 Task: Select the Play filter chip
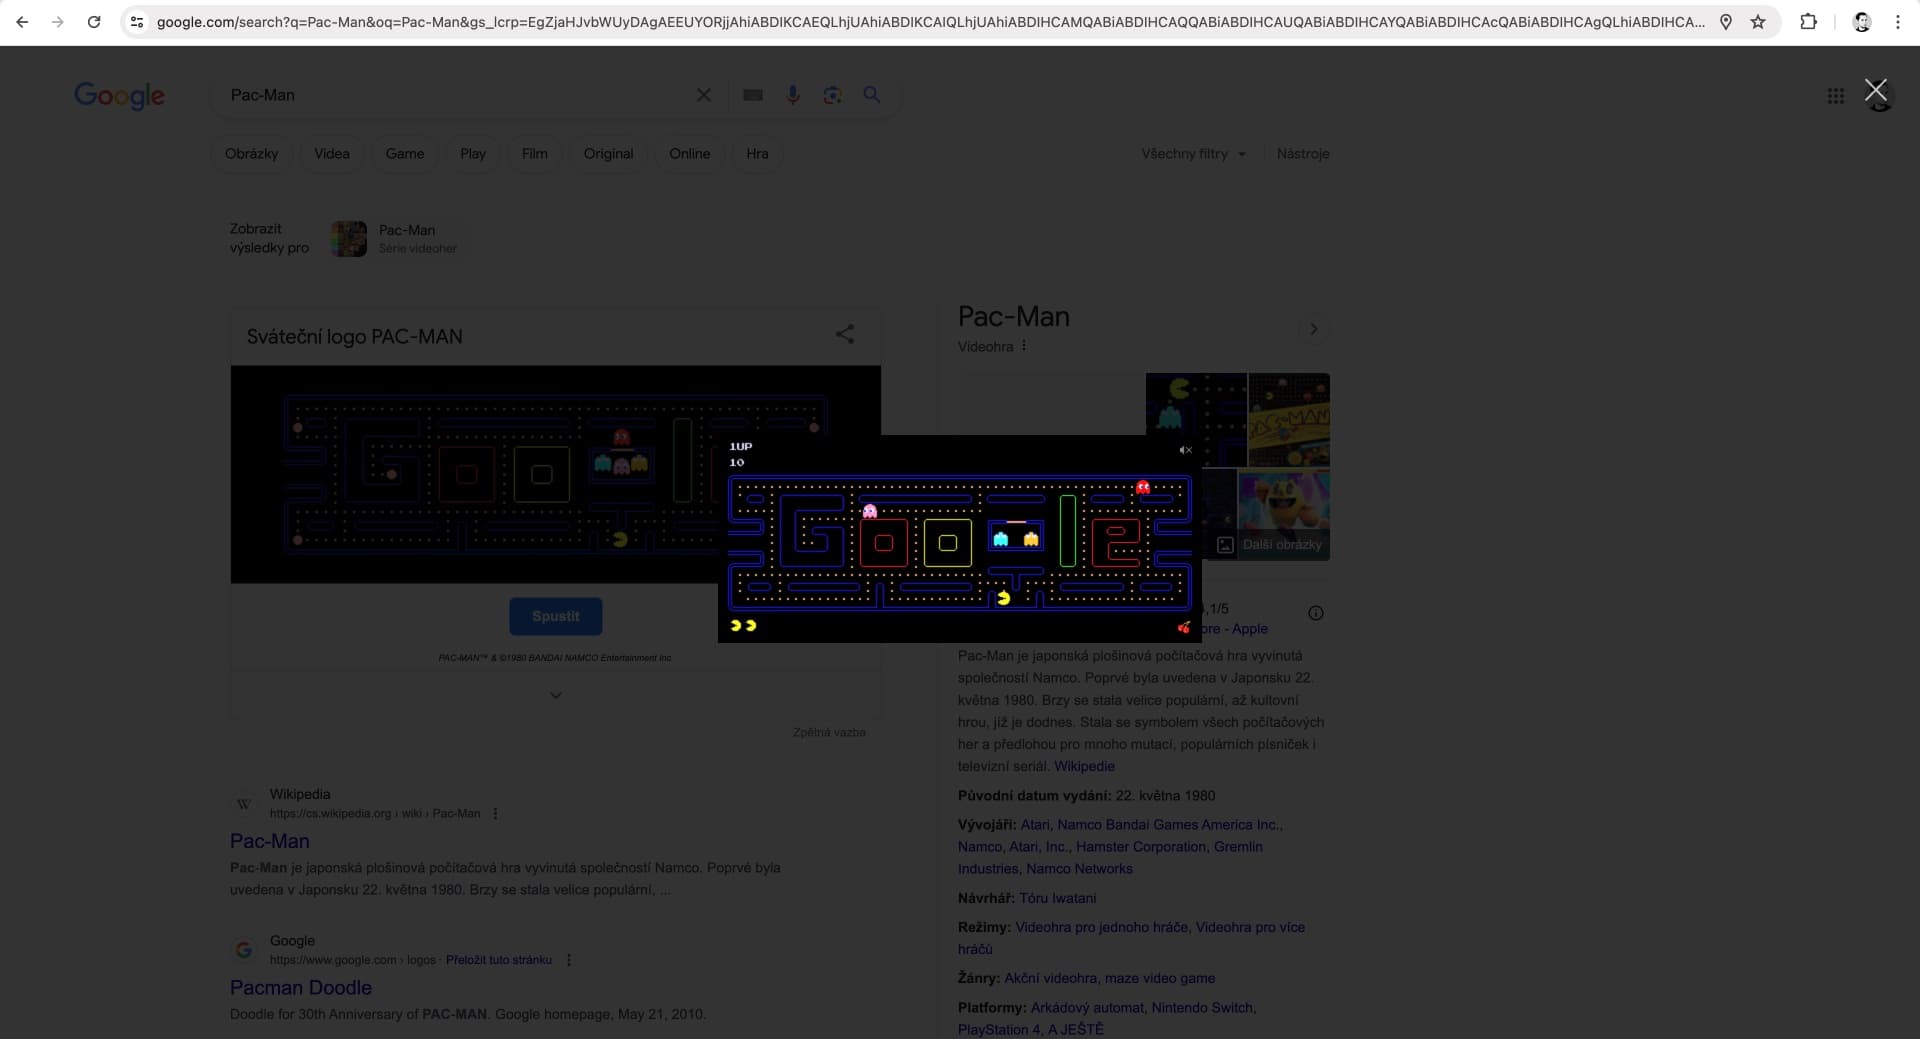click(x=473, y=154)
